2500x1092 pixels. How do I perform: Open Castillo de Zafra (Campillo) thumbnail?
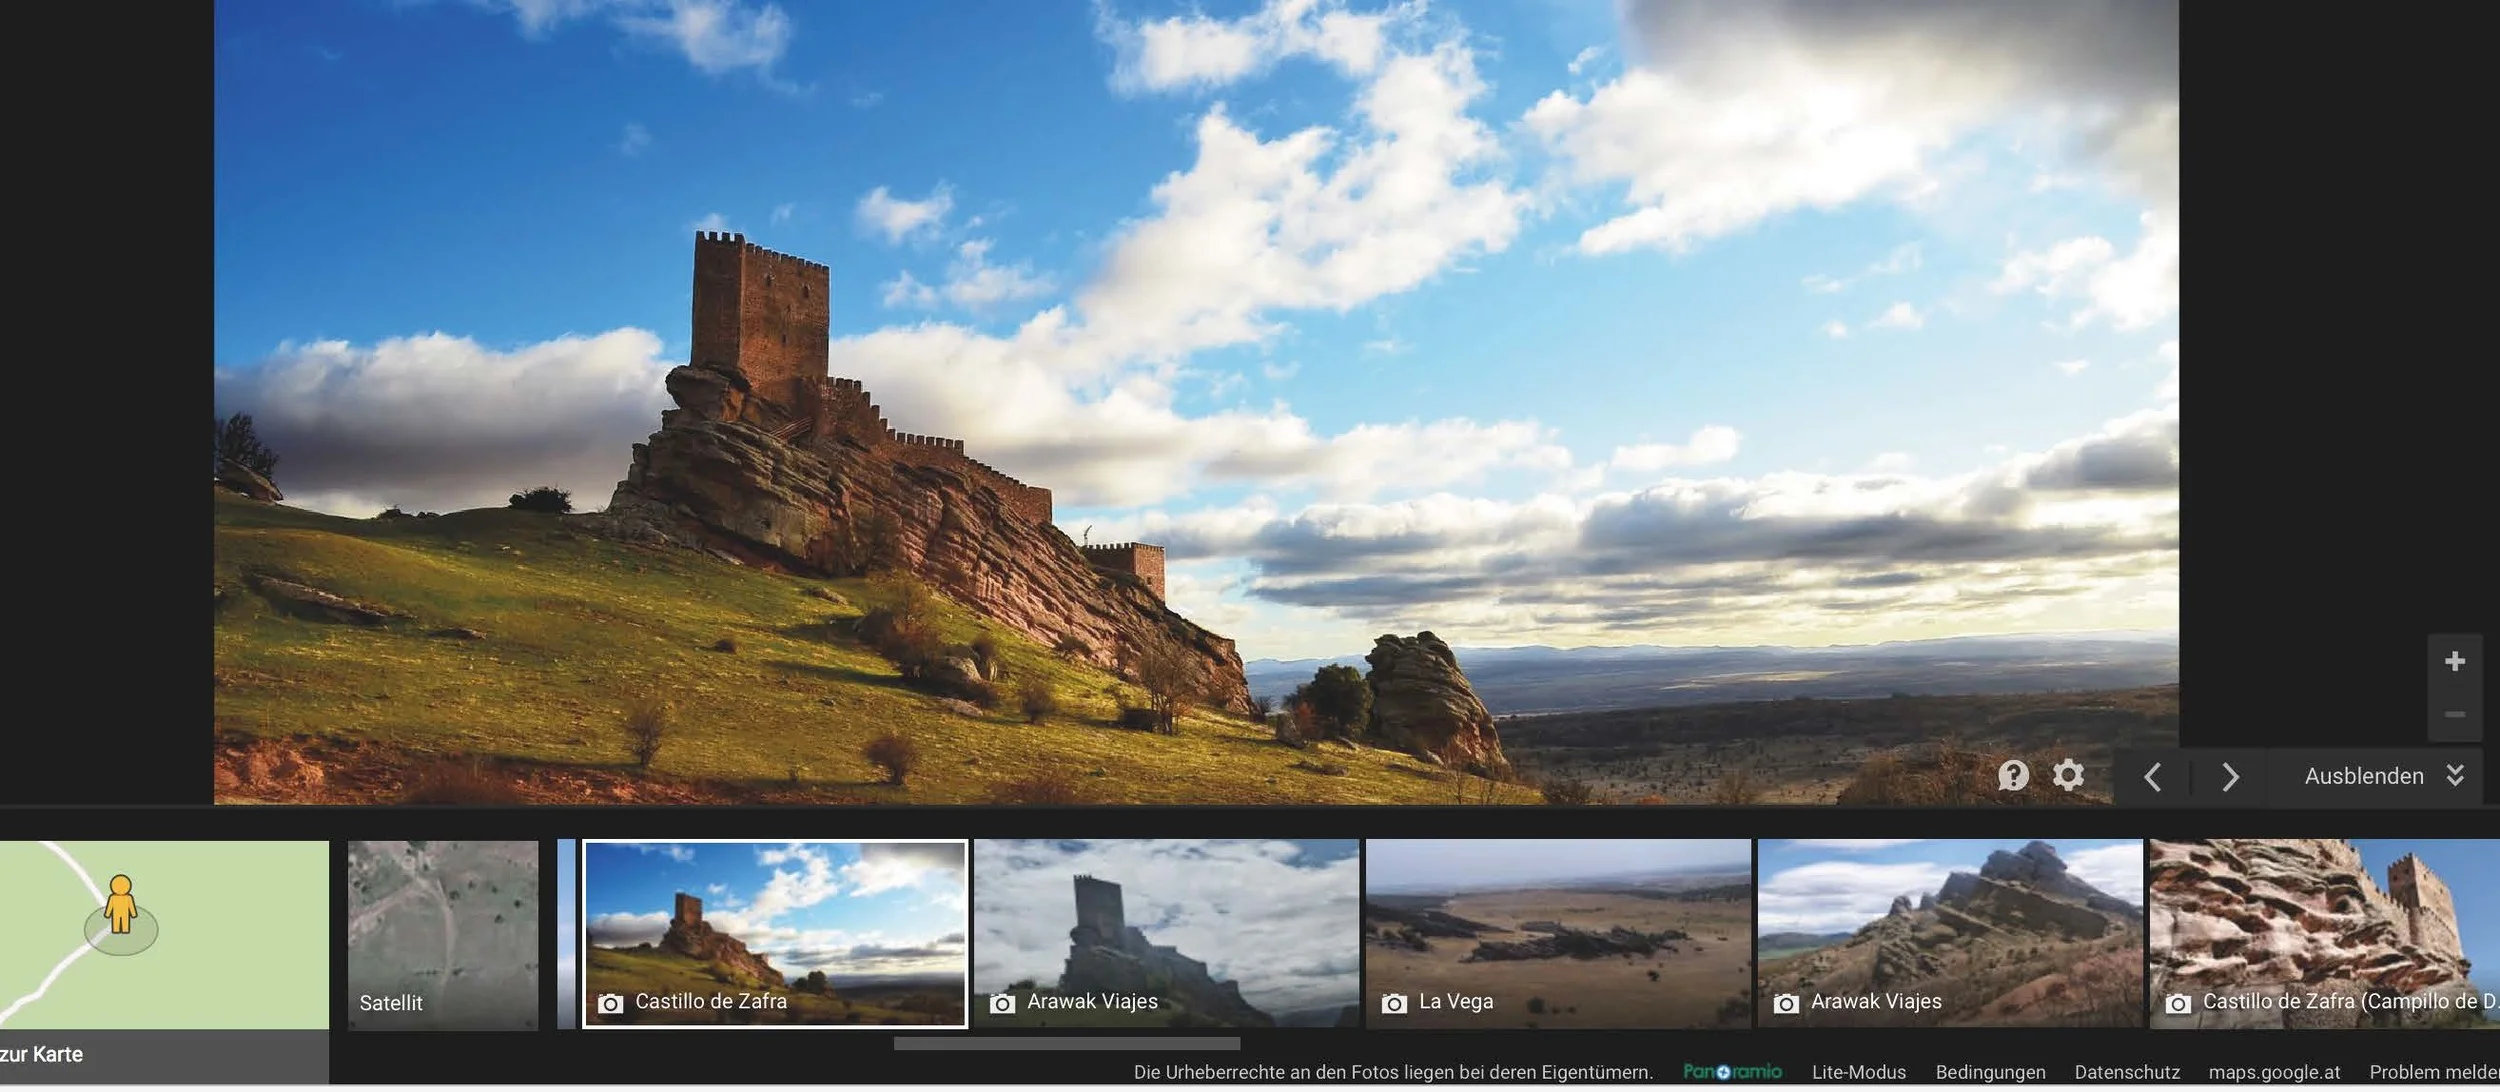(x=2324, y=933)
